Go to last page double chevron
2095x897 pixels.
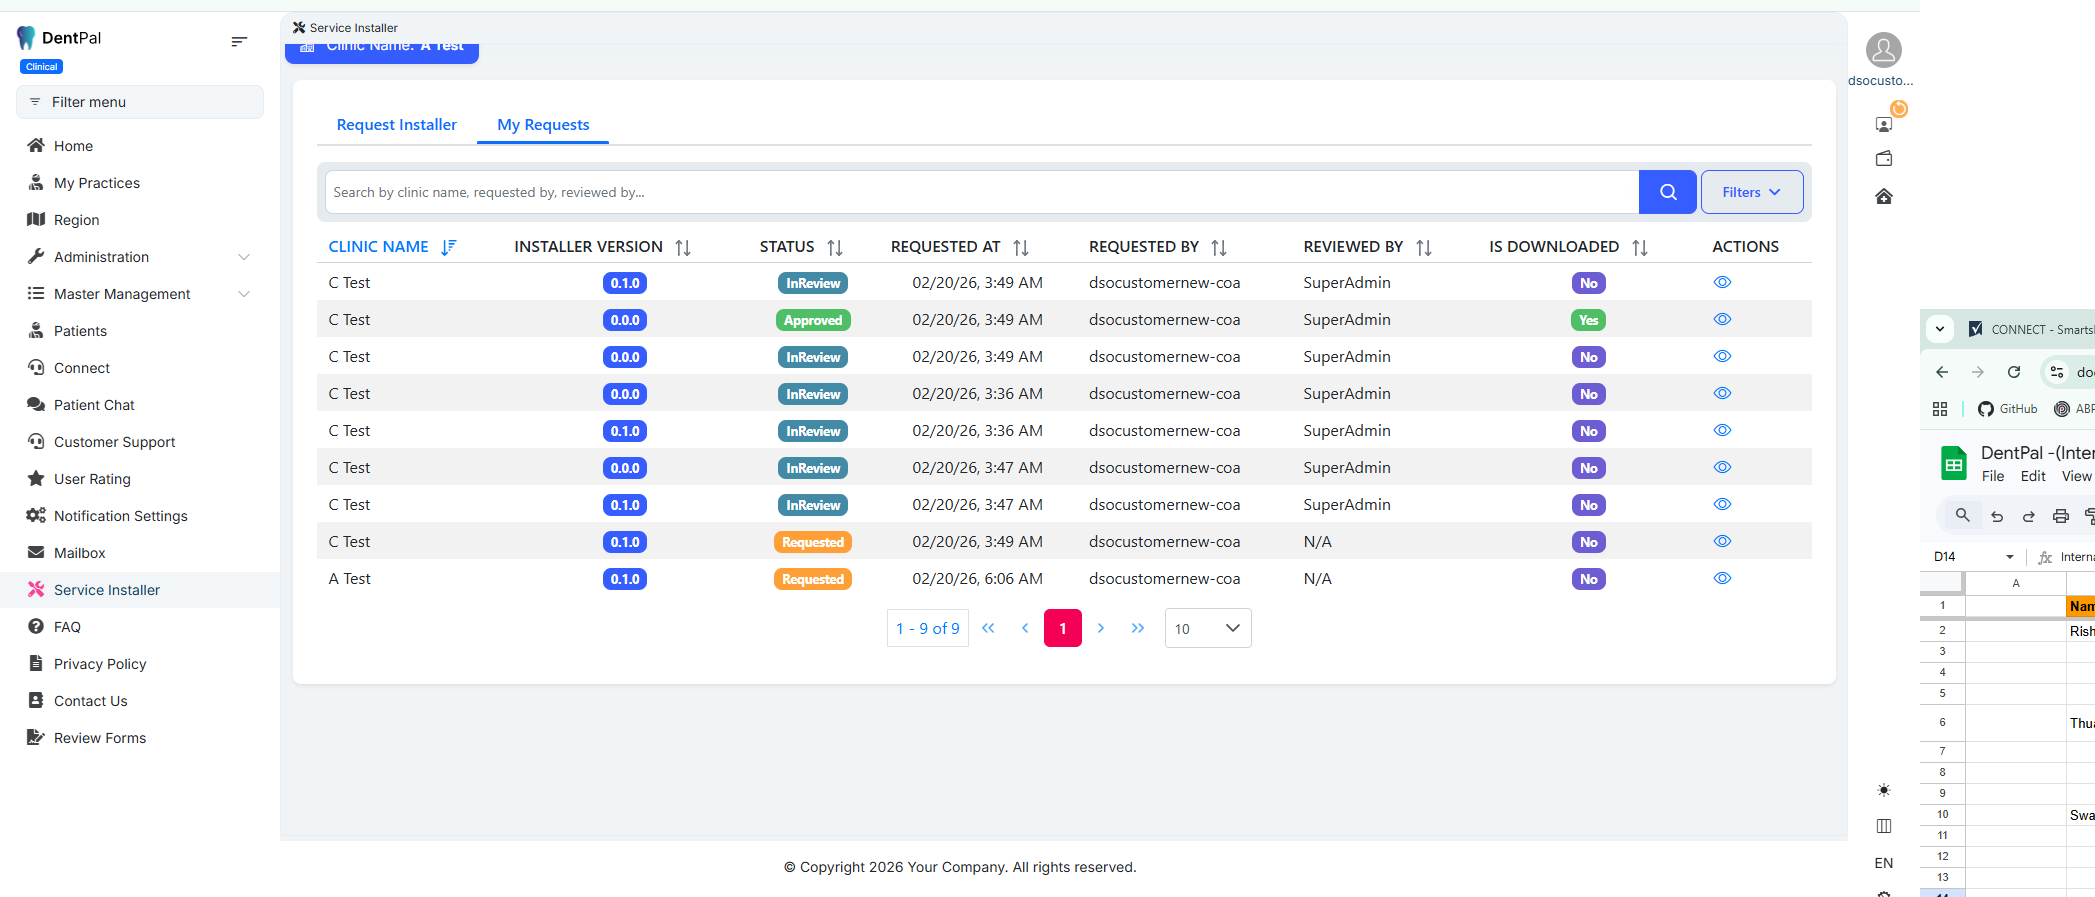1137,628
